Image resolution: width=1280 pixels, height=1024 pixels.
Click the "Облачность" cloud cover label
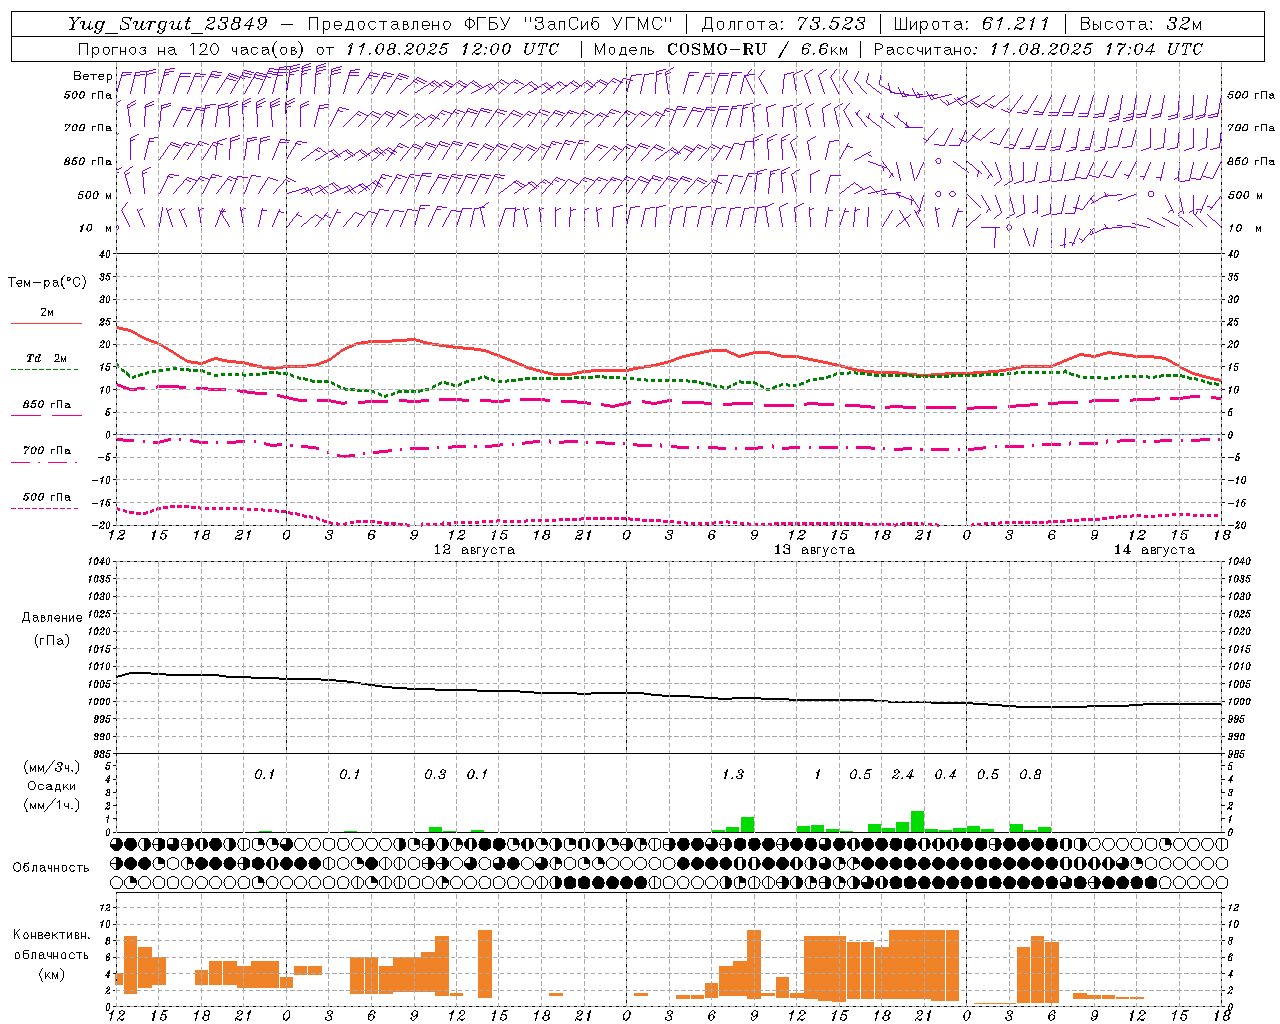coord(51,868)
